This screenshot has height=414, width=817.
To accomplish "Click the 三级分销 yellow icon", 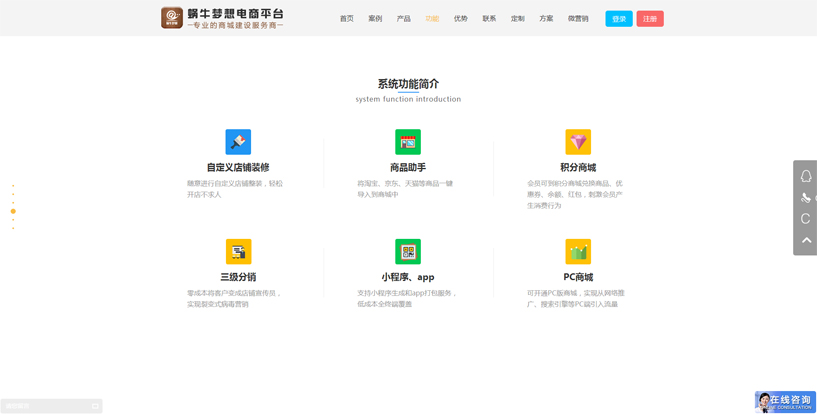I will point(238,251).
